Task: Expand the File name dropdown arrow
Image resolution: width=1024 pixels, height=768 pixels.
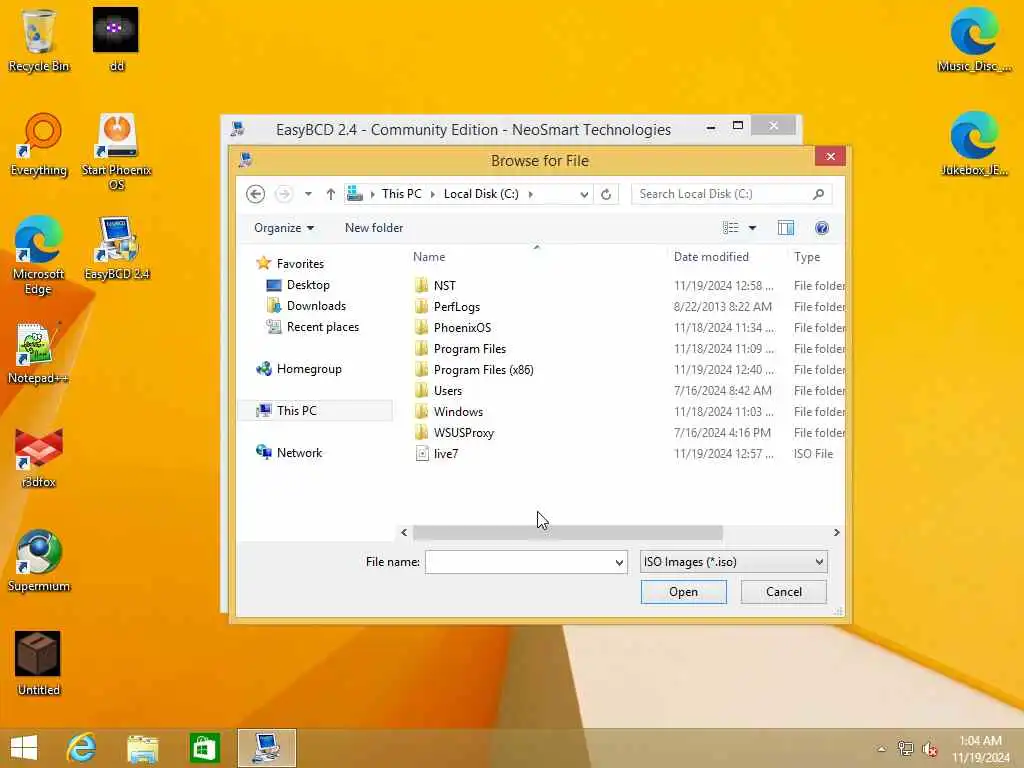Action: click(x=619, y=562)
